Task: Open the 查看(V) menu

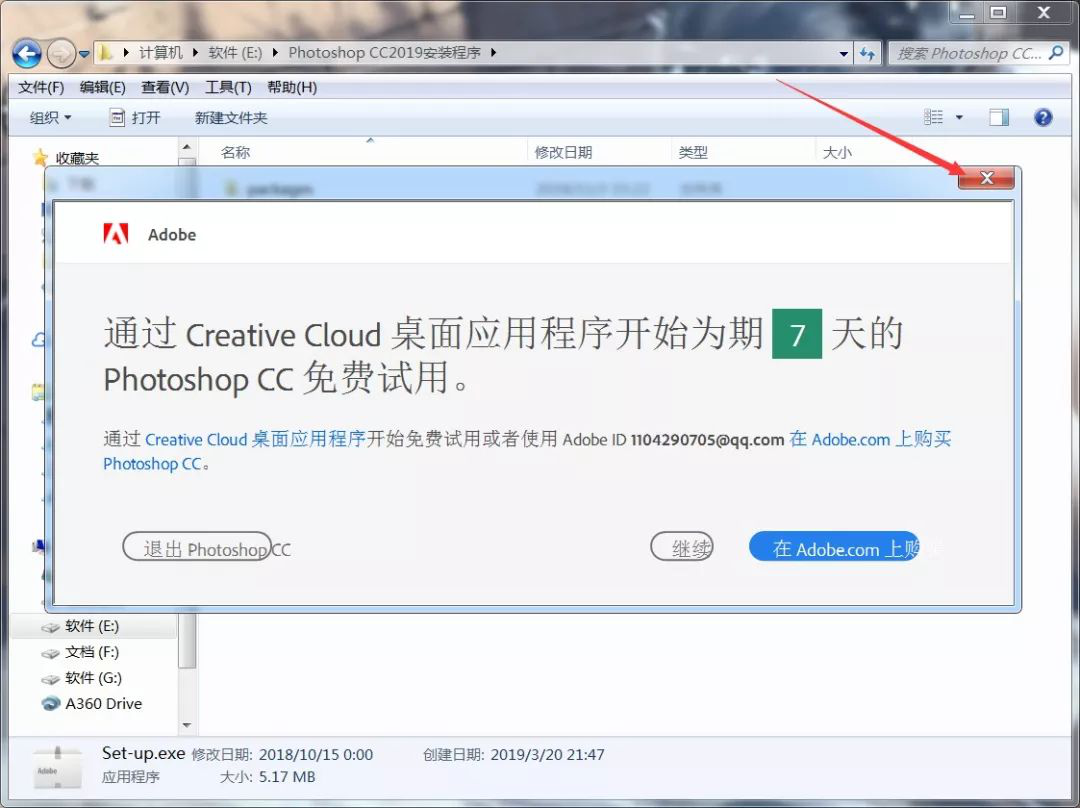Action: pyautogui.click(x=165, y=87)
